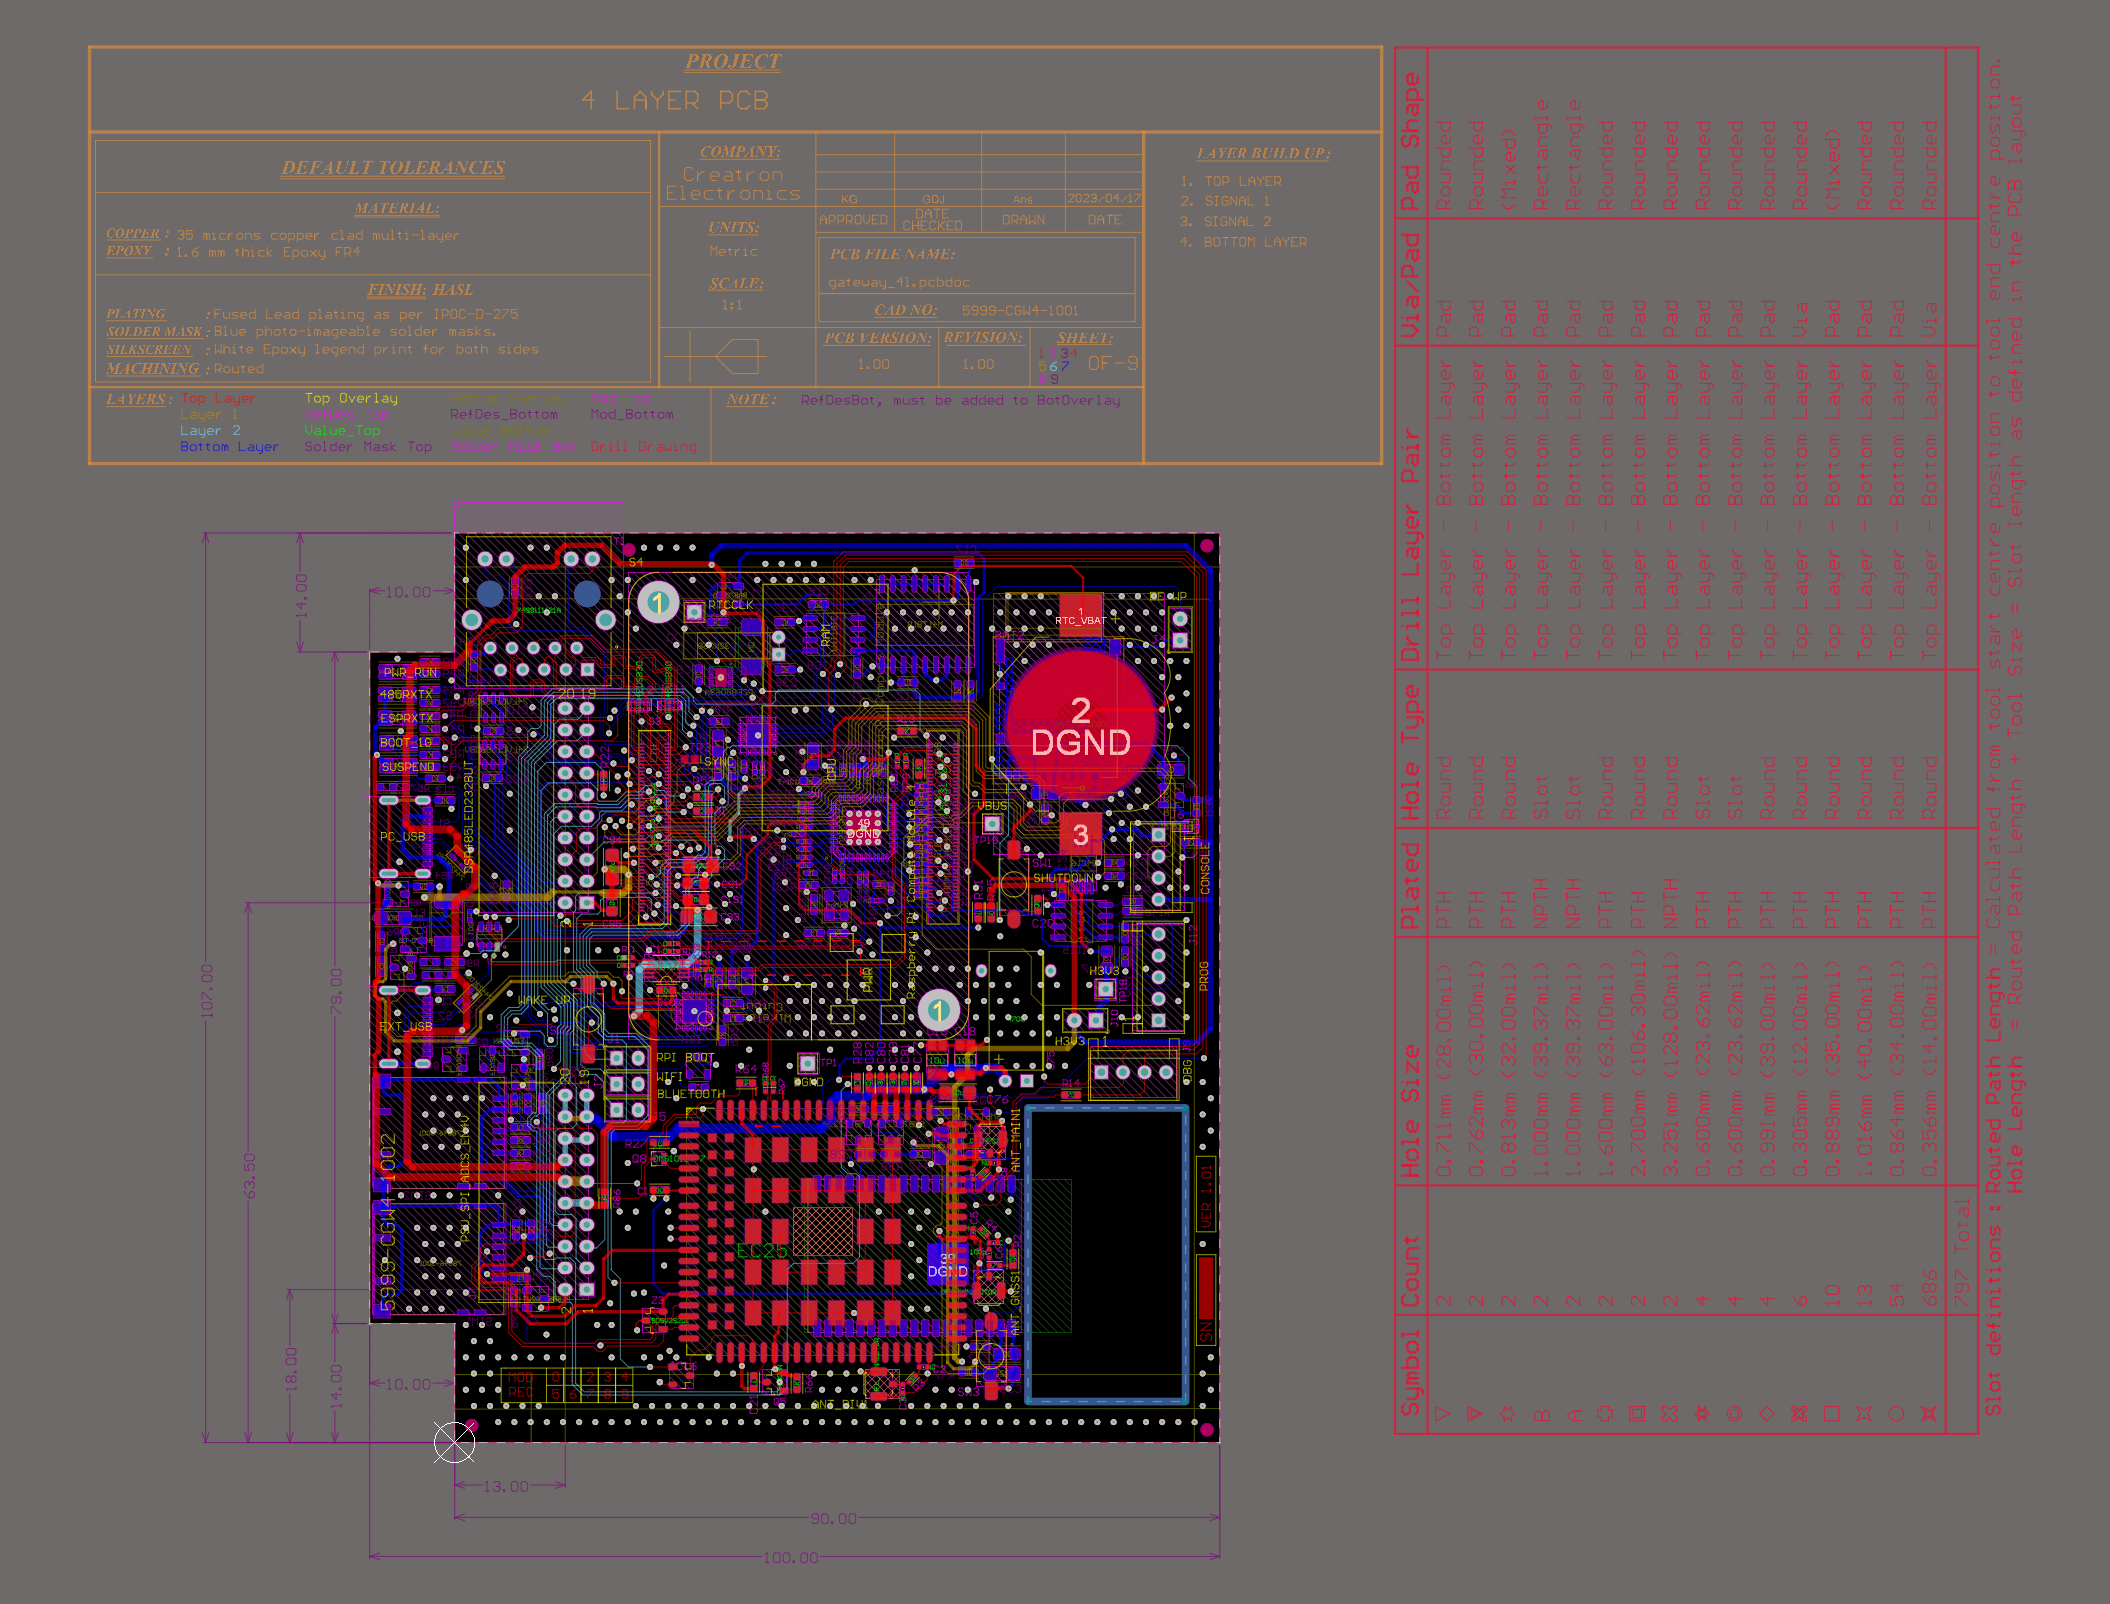Click the square pad numbered 3
This screenshot has width=2110, height=1604.
(x=1080, y=835)
